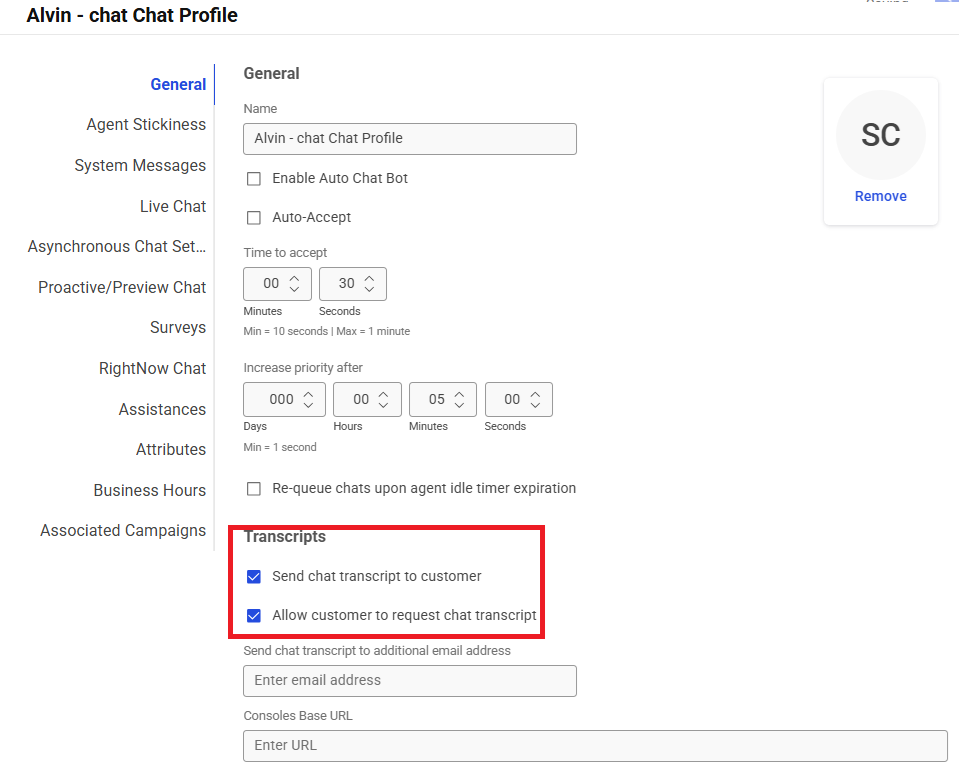Enable Auto Chat Bot checkbox
The image size is (959, 777).
[x=254, y=179]
